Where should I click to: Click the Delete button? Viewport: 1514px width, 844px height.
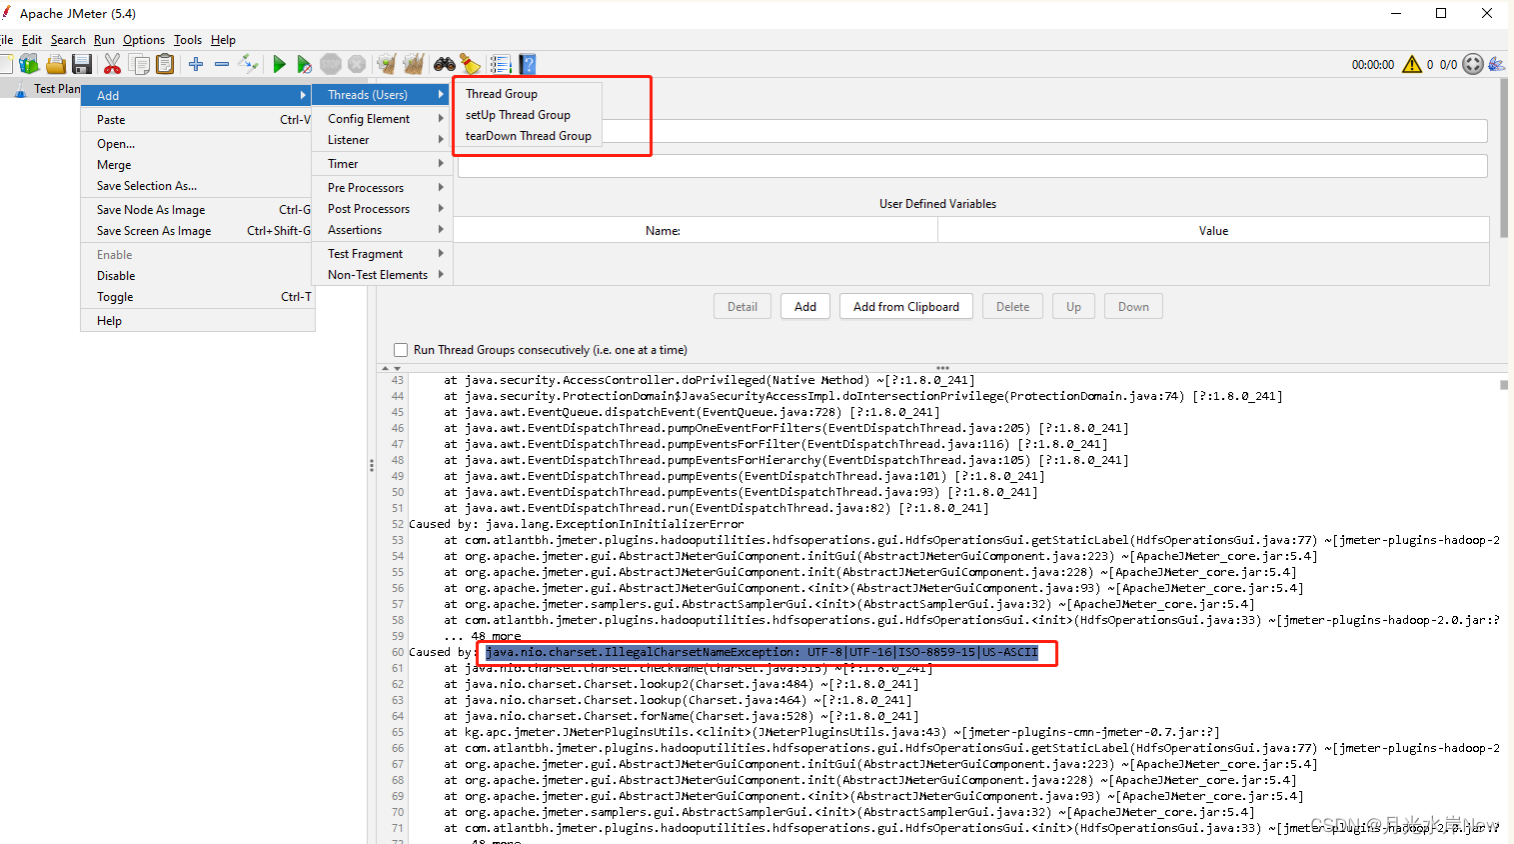(1012, 307)
